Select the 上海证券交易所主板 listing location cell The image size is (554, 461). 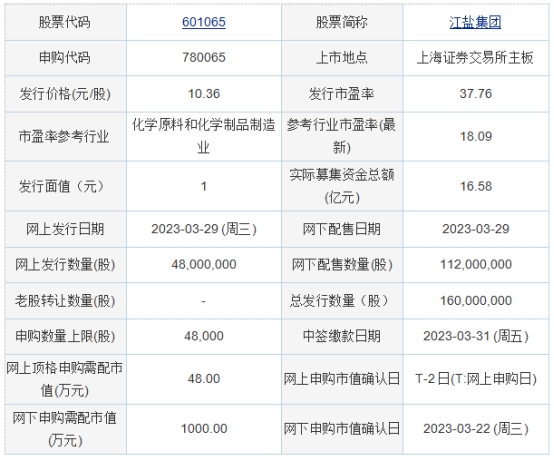coord(475,58)
